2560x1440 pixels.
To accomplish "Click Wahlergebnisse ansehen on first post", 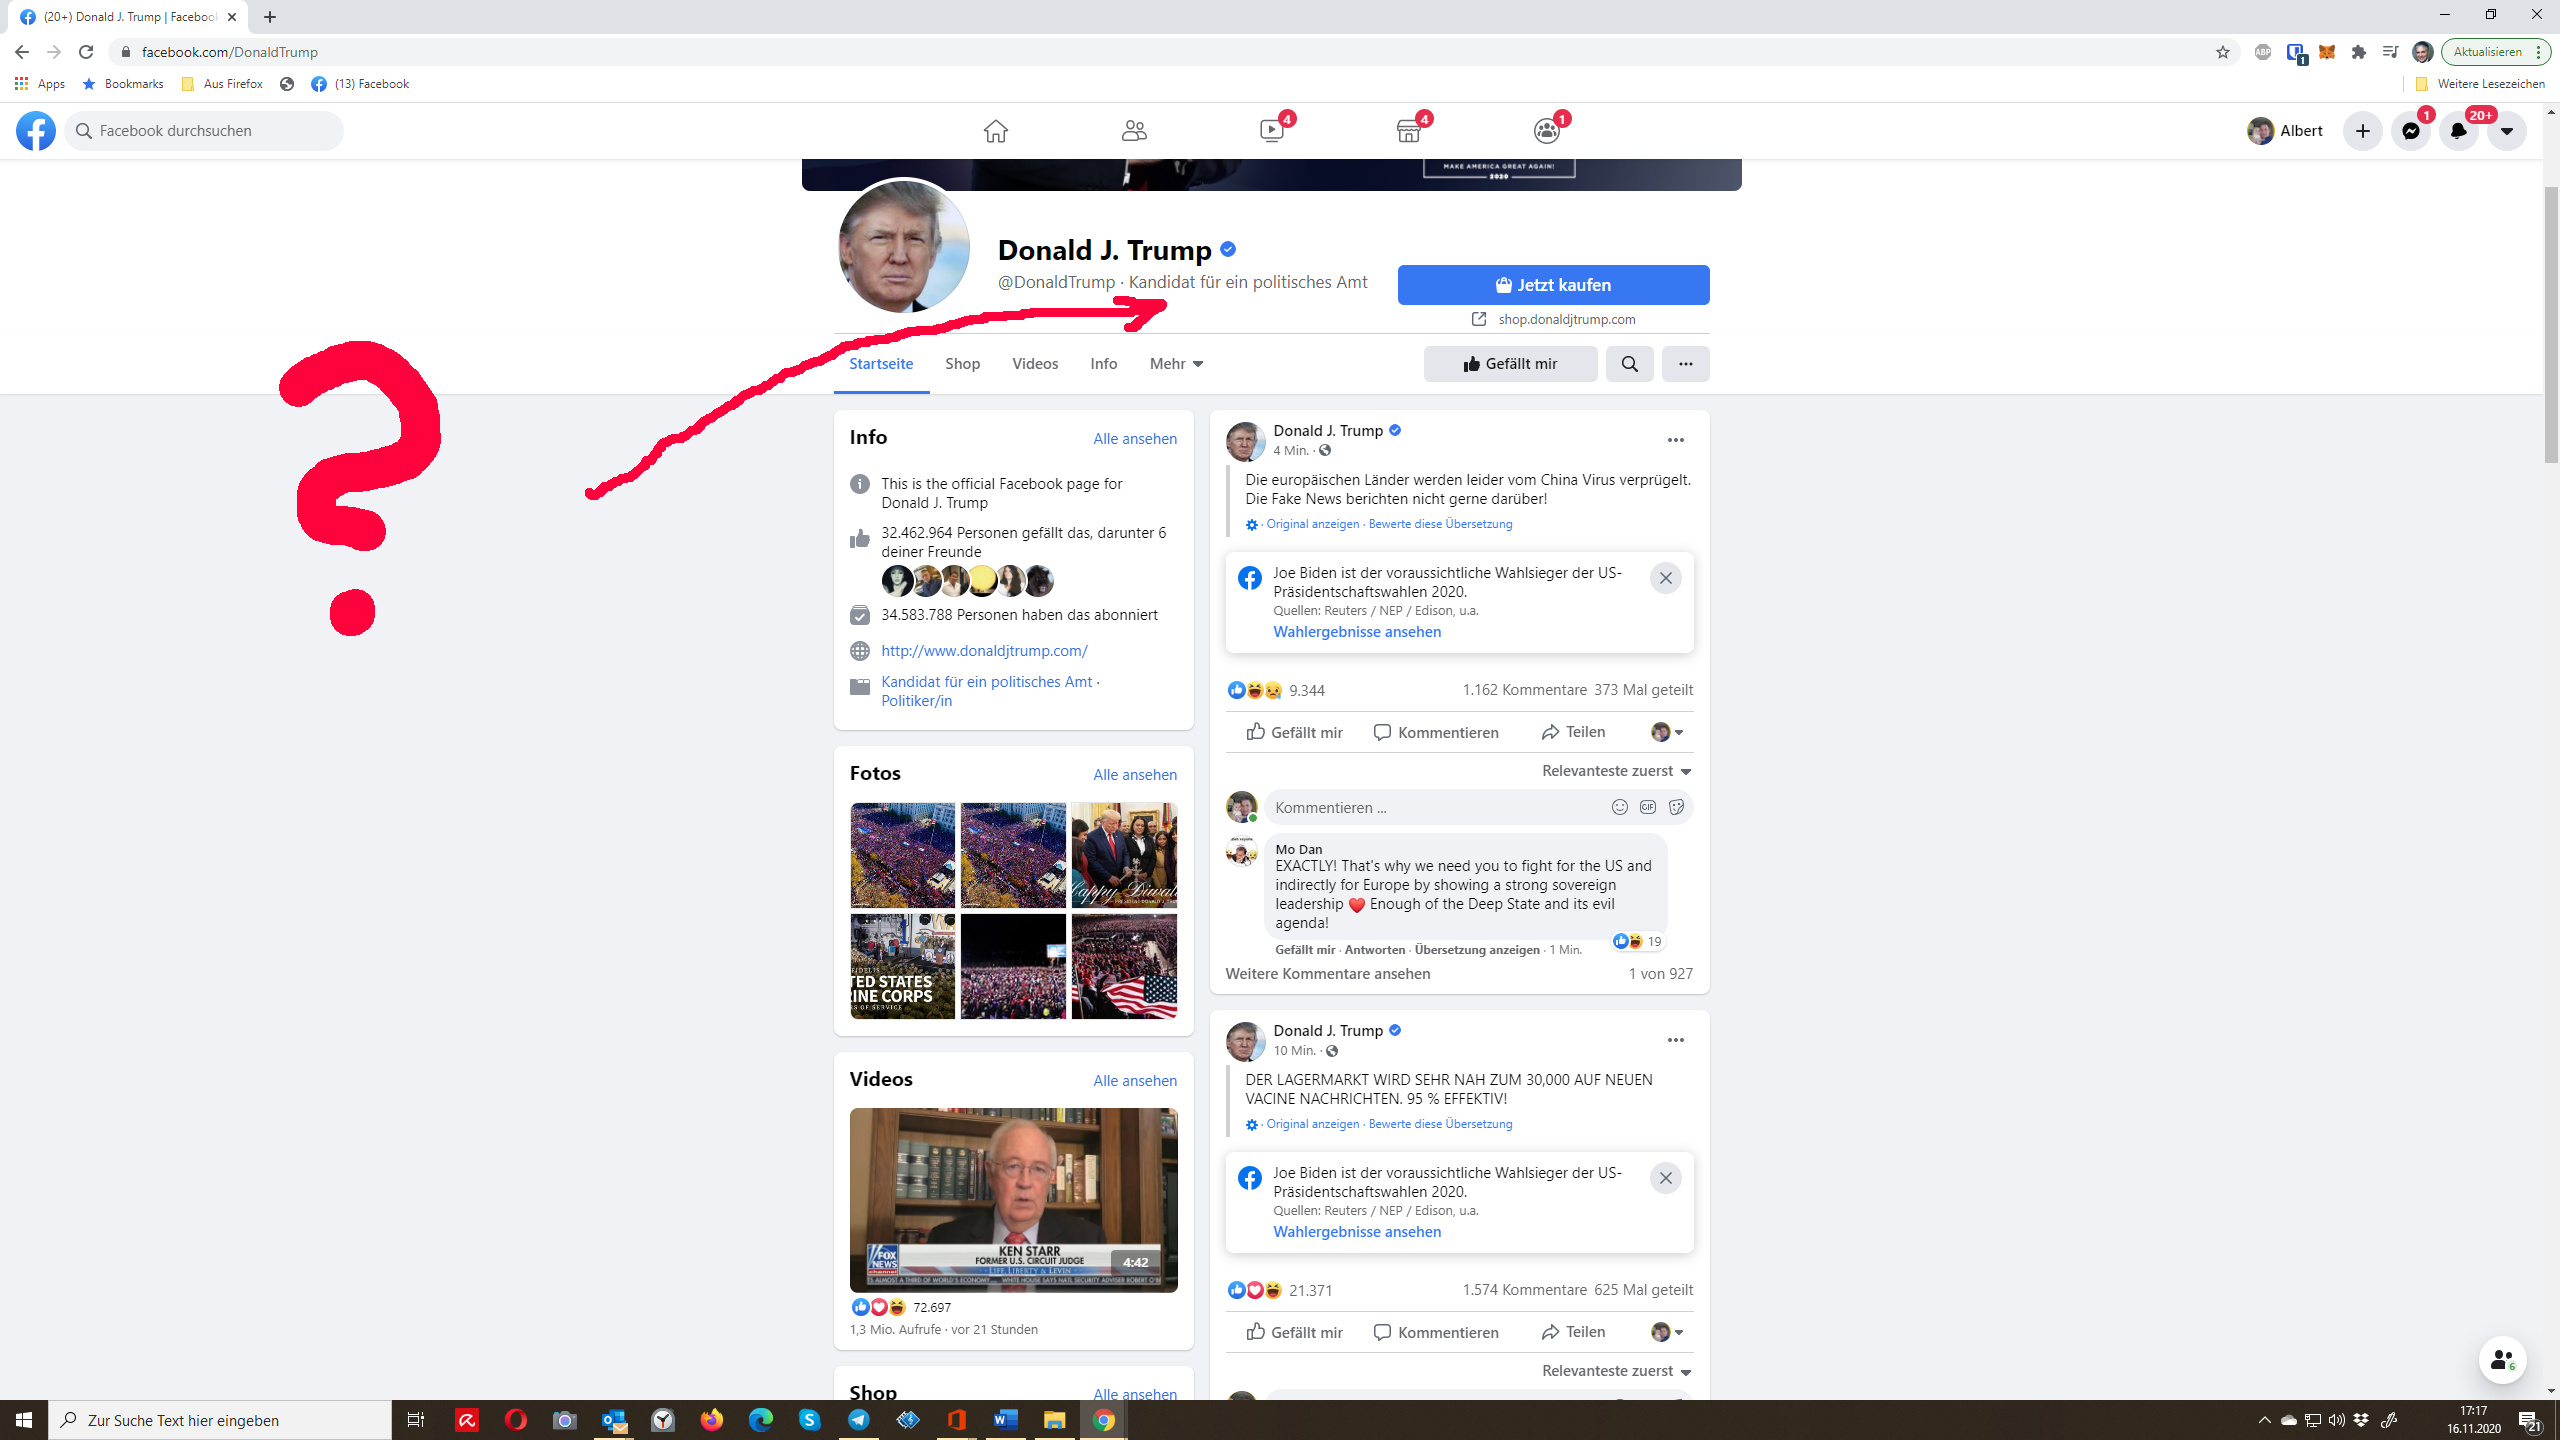I will coord(1357,632).
